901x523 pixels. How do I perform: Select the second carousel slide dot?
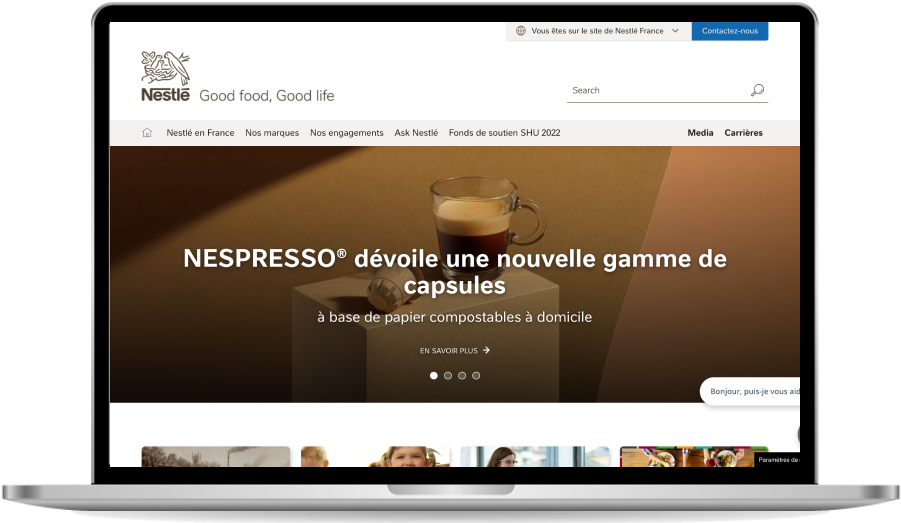[448, 376]
